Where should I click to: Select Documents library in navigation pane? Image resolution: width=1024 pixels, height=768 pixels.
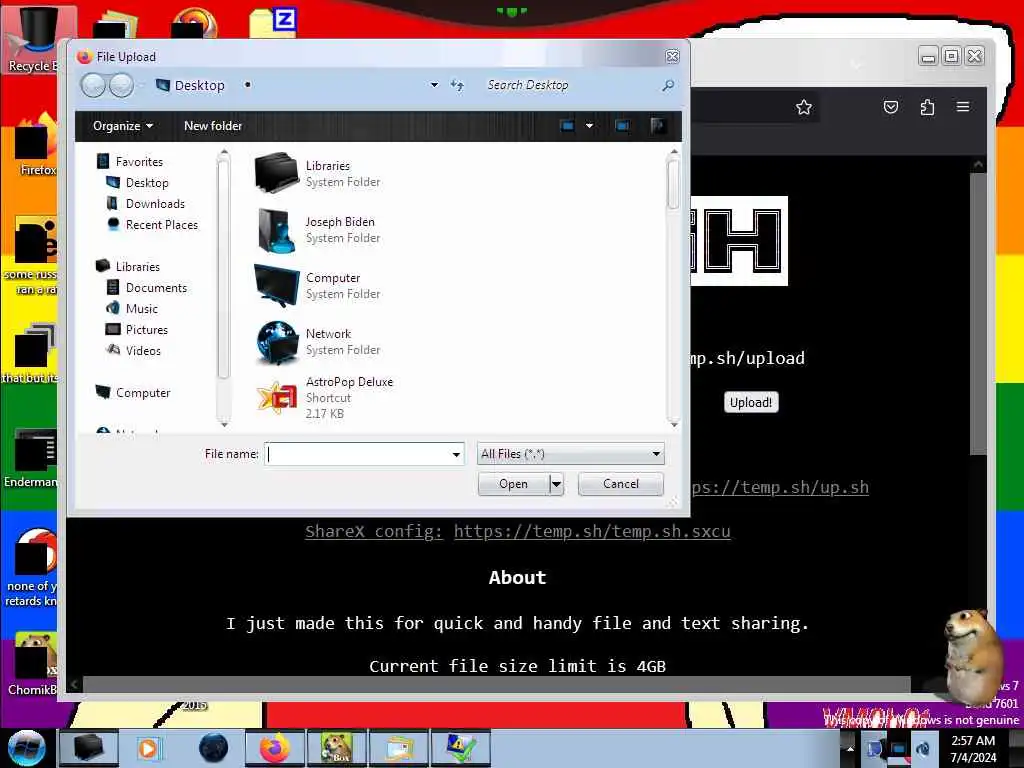(x=156, y=288)
